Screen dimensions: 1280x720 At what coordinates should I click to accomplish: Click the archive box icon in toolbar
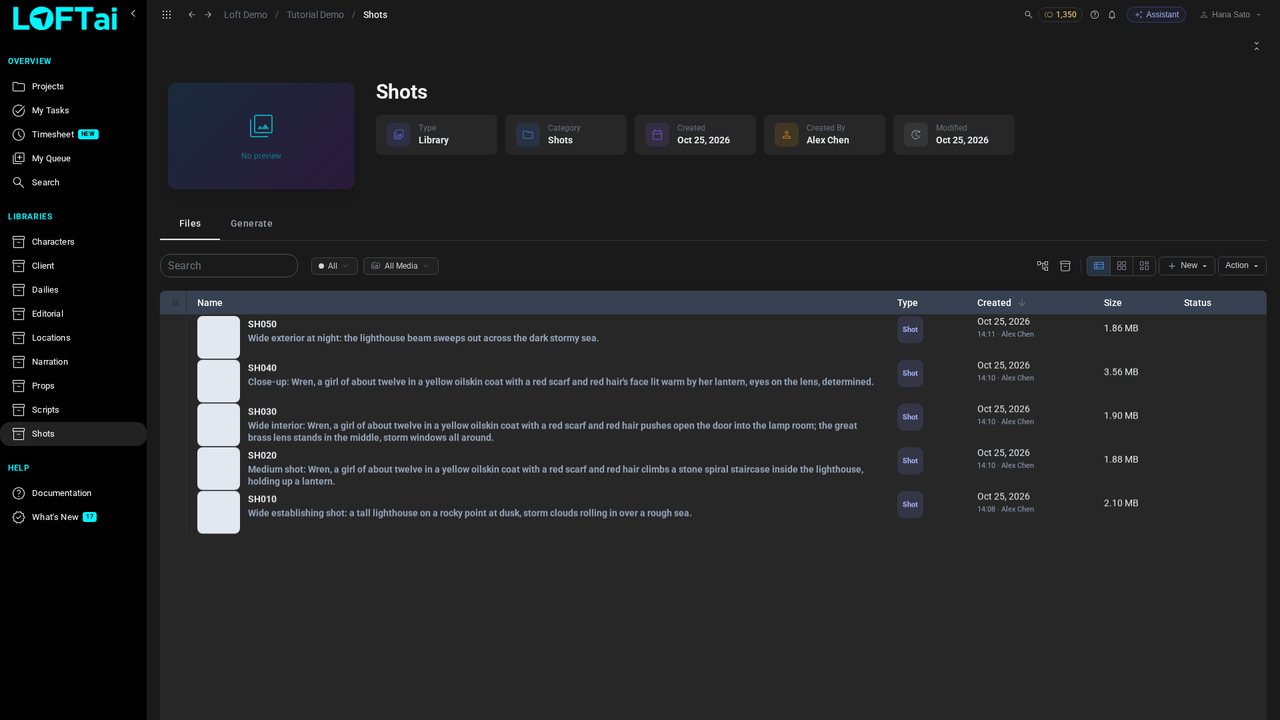[x=1065, y=266]
